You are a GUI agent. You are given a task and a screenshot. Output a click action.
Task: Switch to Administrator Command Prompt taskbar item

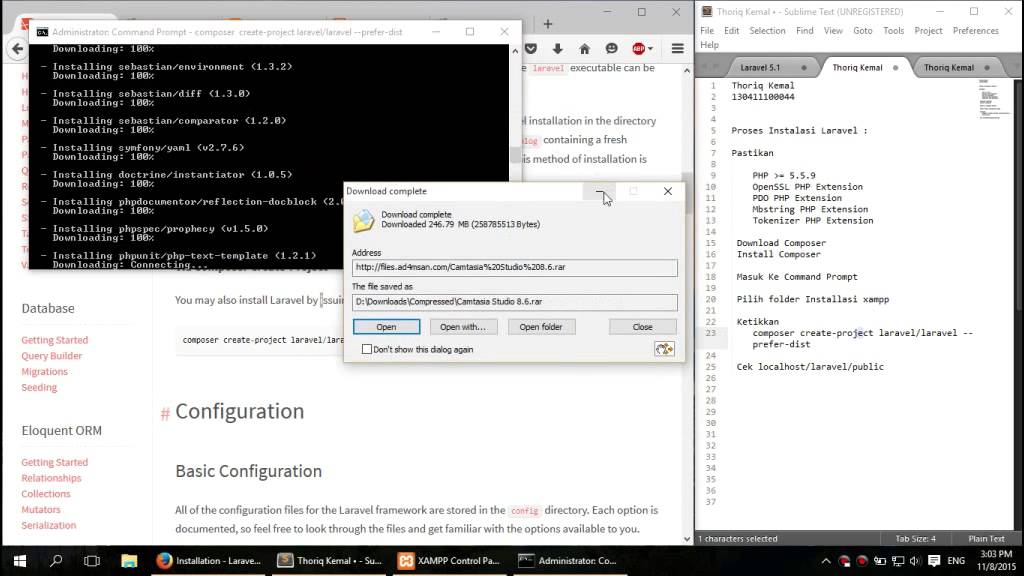pyautogui.click(x=568, y=561)
